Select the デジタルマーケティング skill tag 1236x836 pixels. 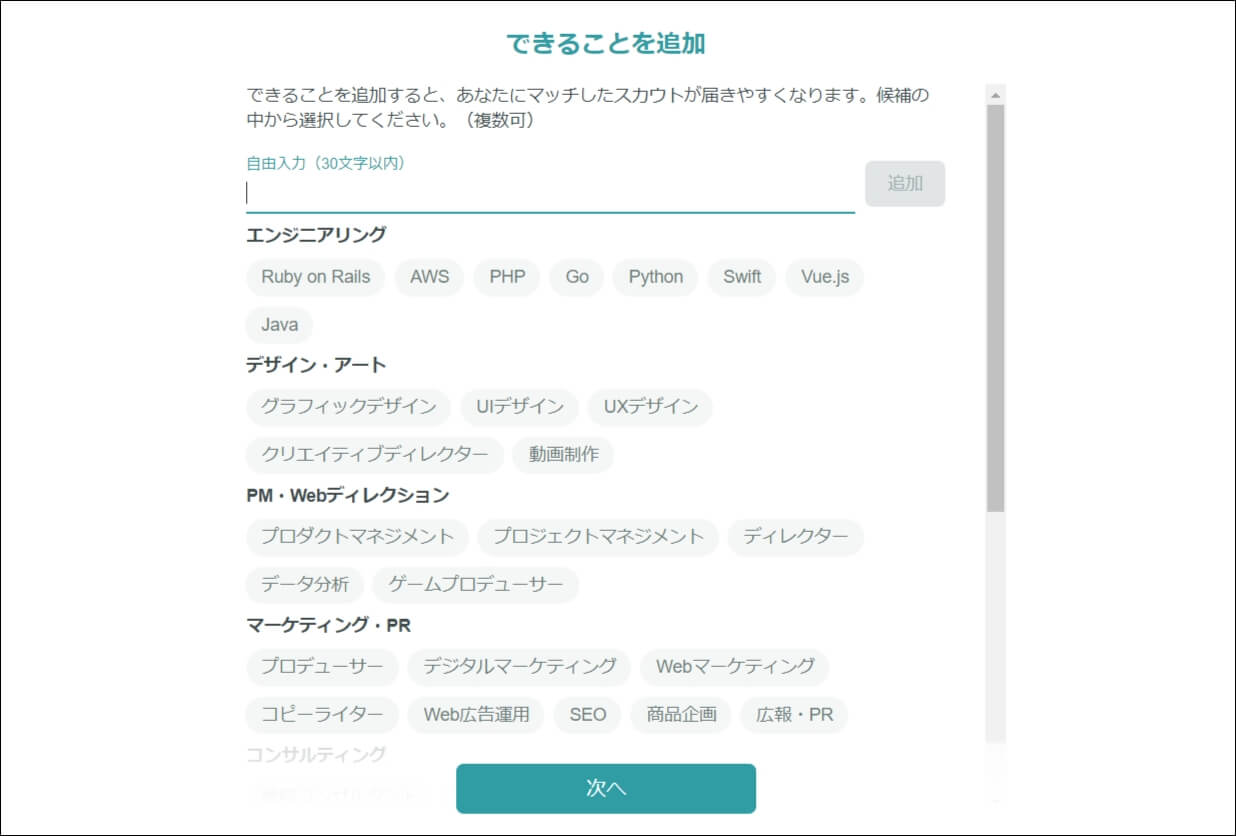coord(516,666)
